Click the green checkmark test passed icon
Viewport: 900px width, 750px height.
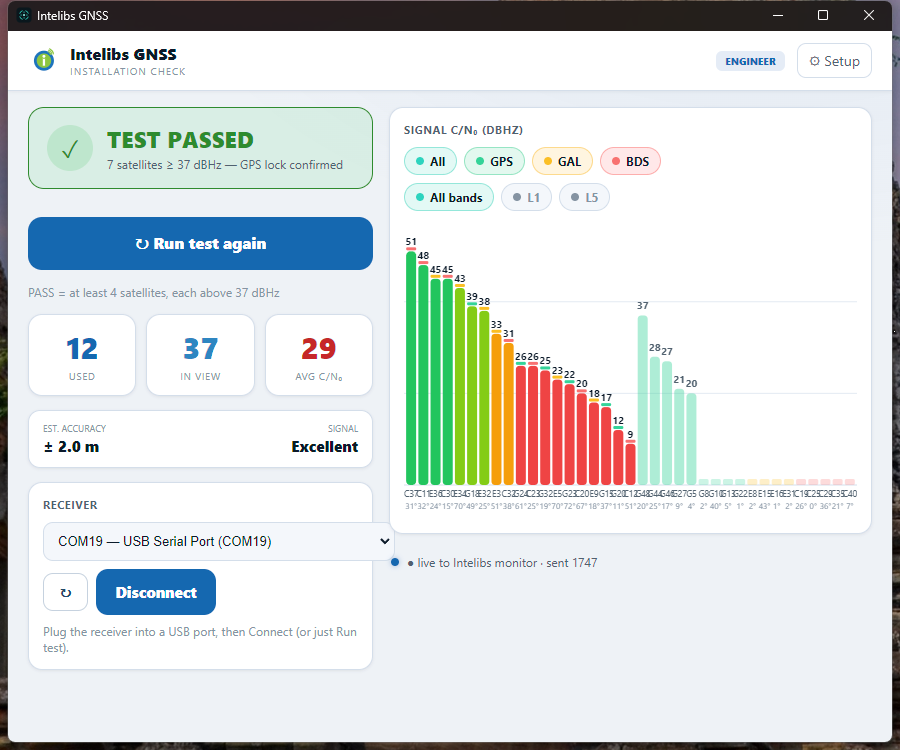pos(70,149)
